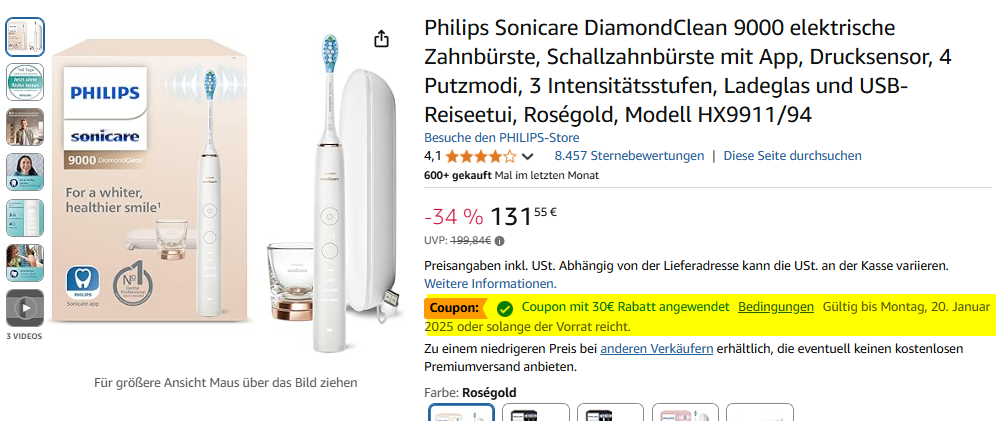Viewport: 1002px width, 421px height.
Task: Open the fifth product thumbnail
Action: 25,216
